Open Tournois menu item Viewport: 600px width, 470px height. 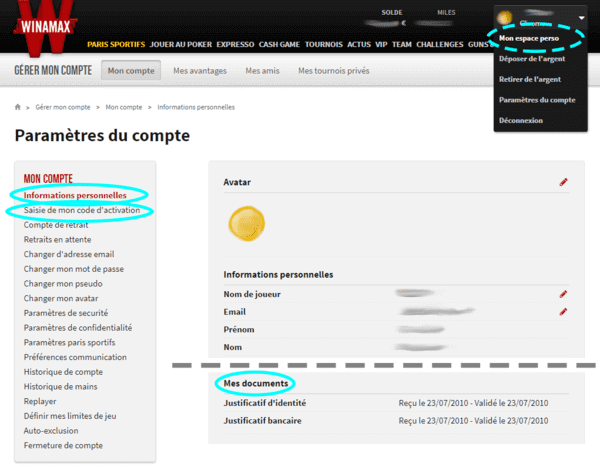coord(324,44)
